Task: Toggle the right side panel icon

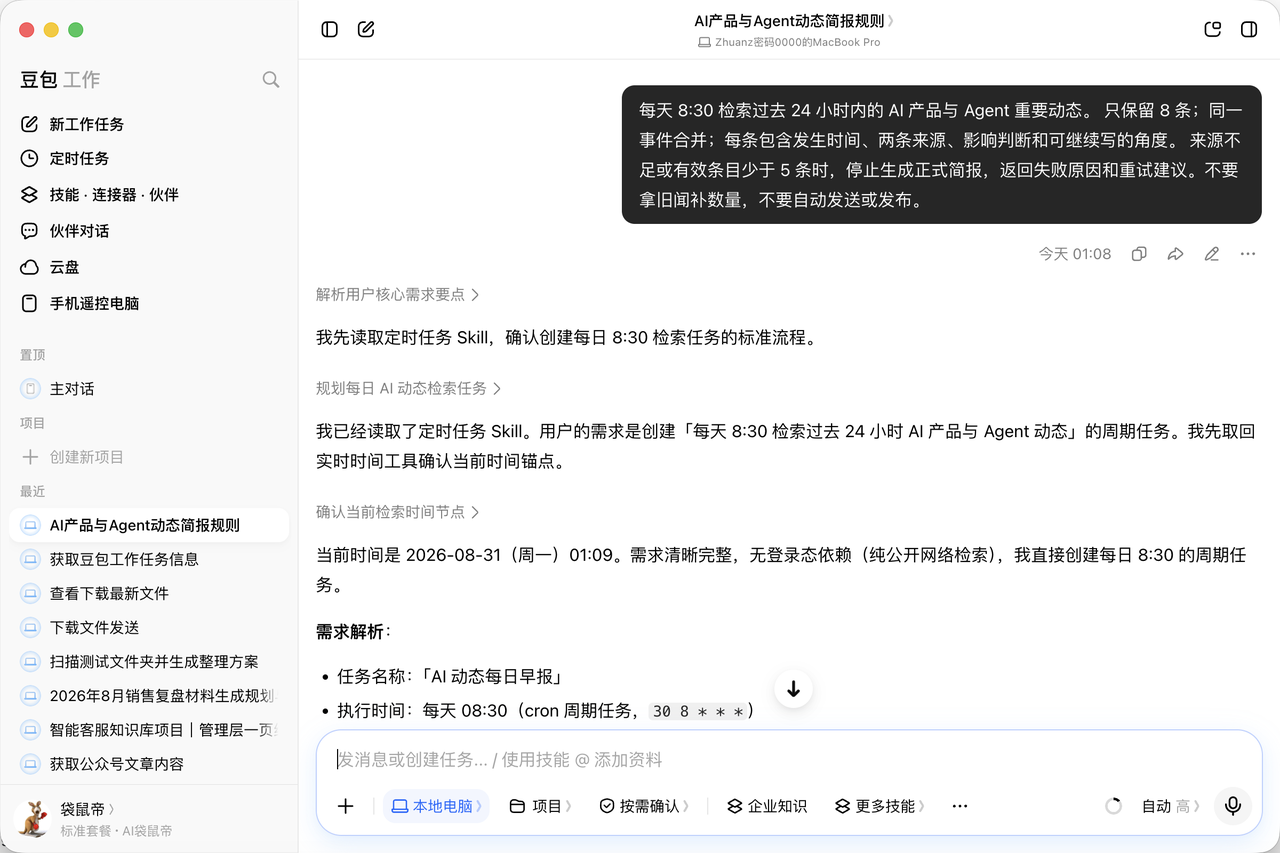Action: pos(1249,29)
